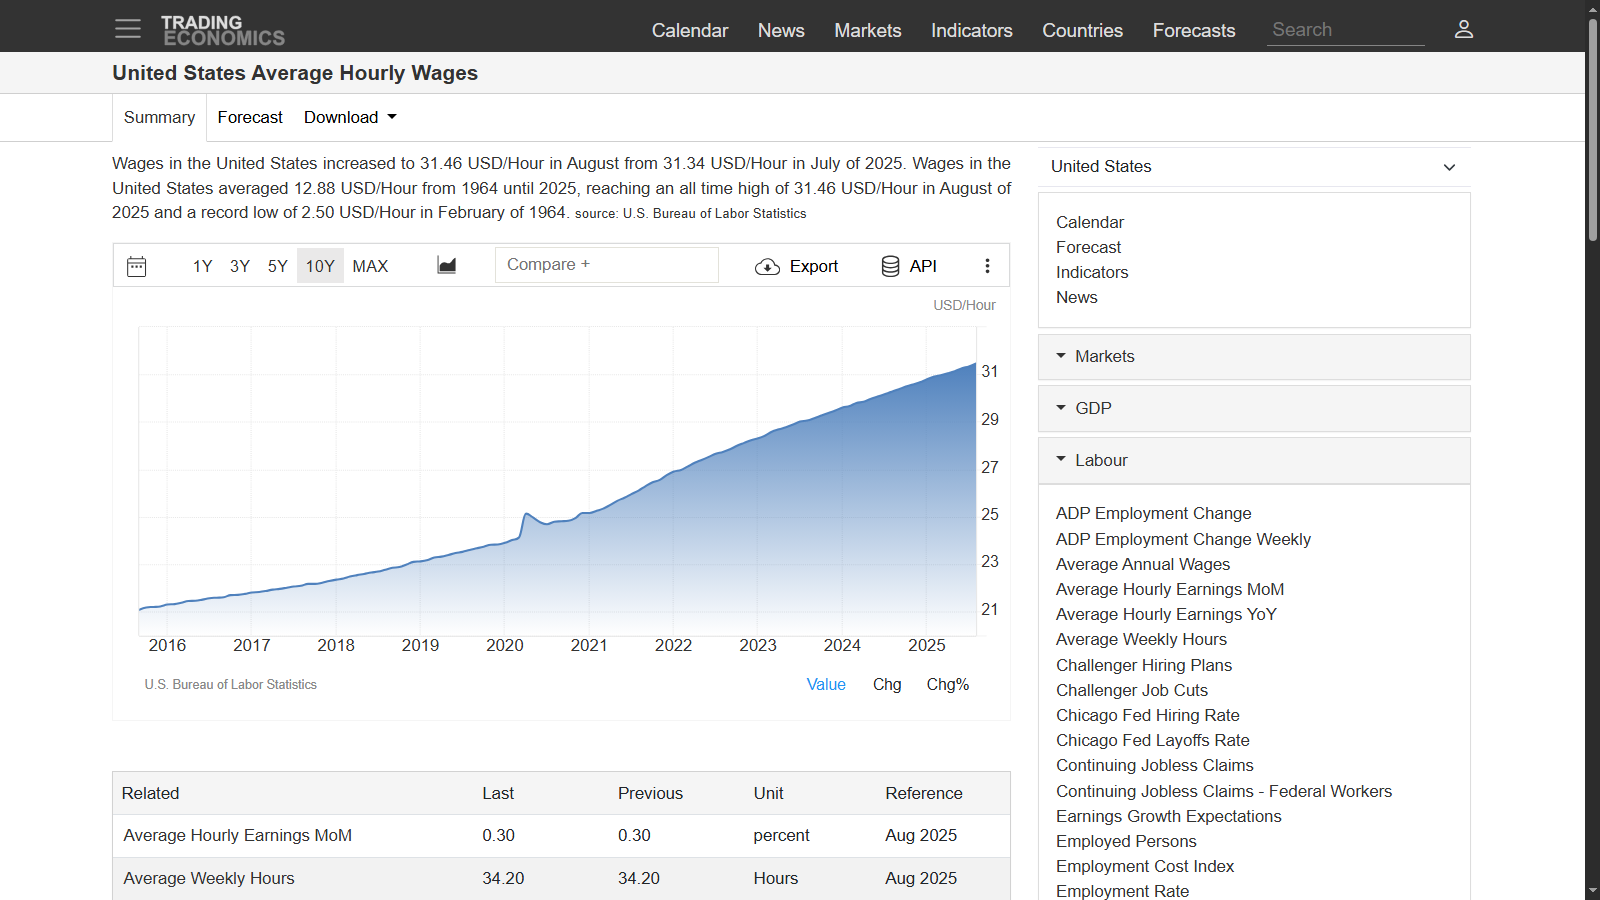Open Calendar in top navigation
1600x900 pixels.
690,30
